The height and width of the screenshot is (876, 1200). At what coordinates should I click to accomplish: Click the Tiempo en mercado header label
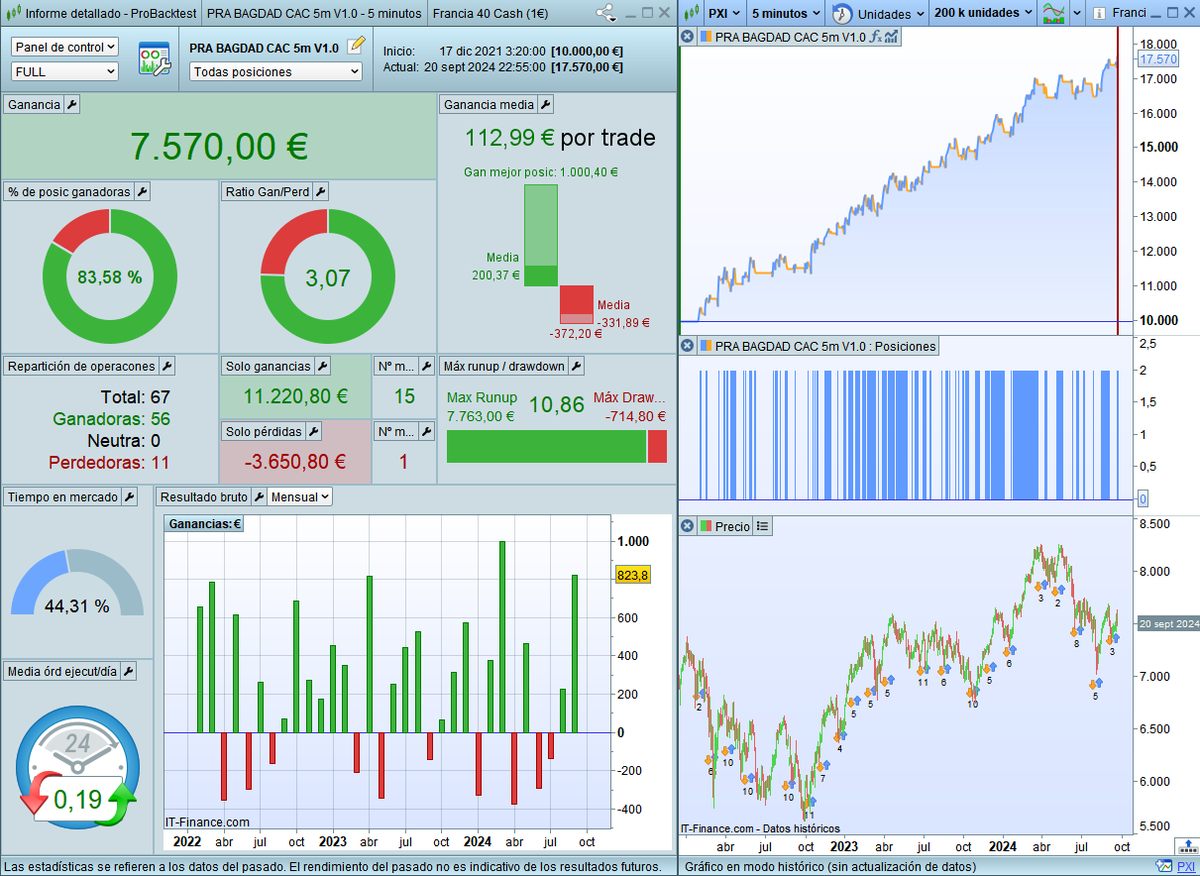point(63,497)
